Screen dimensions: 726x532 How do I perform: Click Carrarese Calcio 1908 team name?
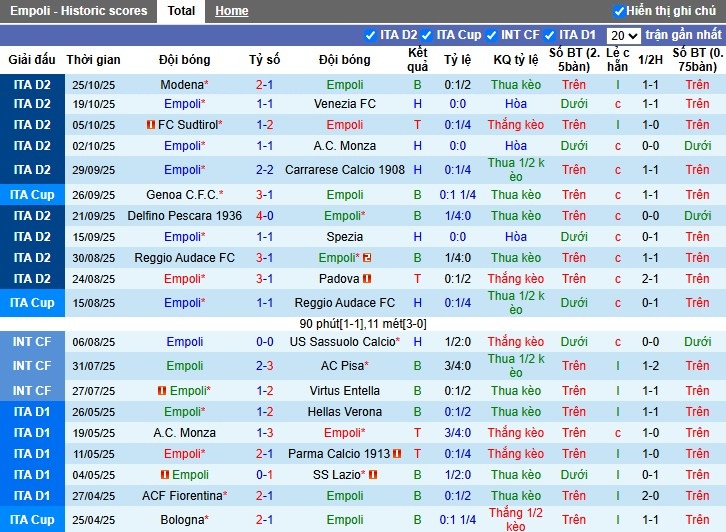(x=344, y=170)
